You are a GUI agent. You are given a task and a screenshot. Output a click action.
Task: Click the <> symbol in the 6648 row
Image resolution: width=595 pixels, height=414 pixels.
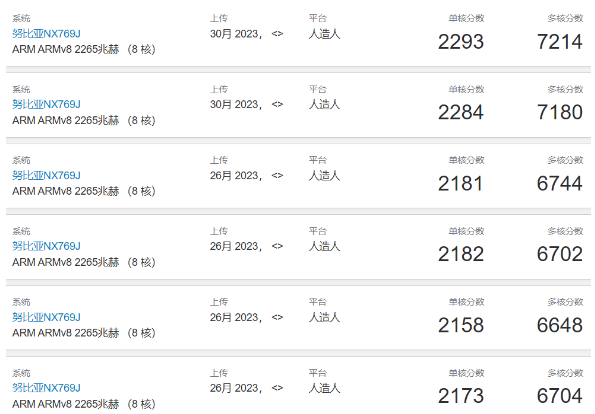(277, 317)
